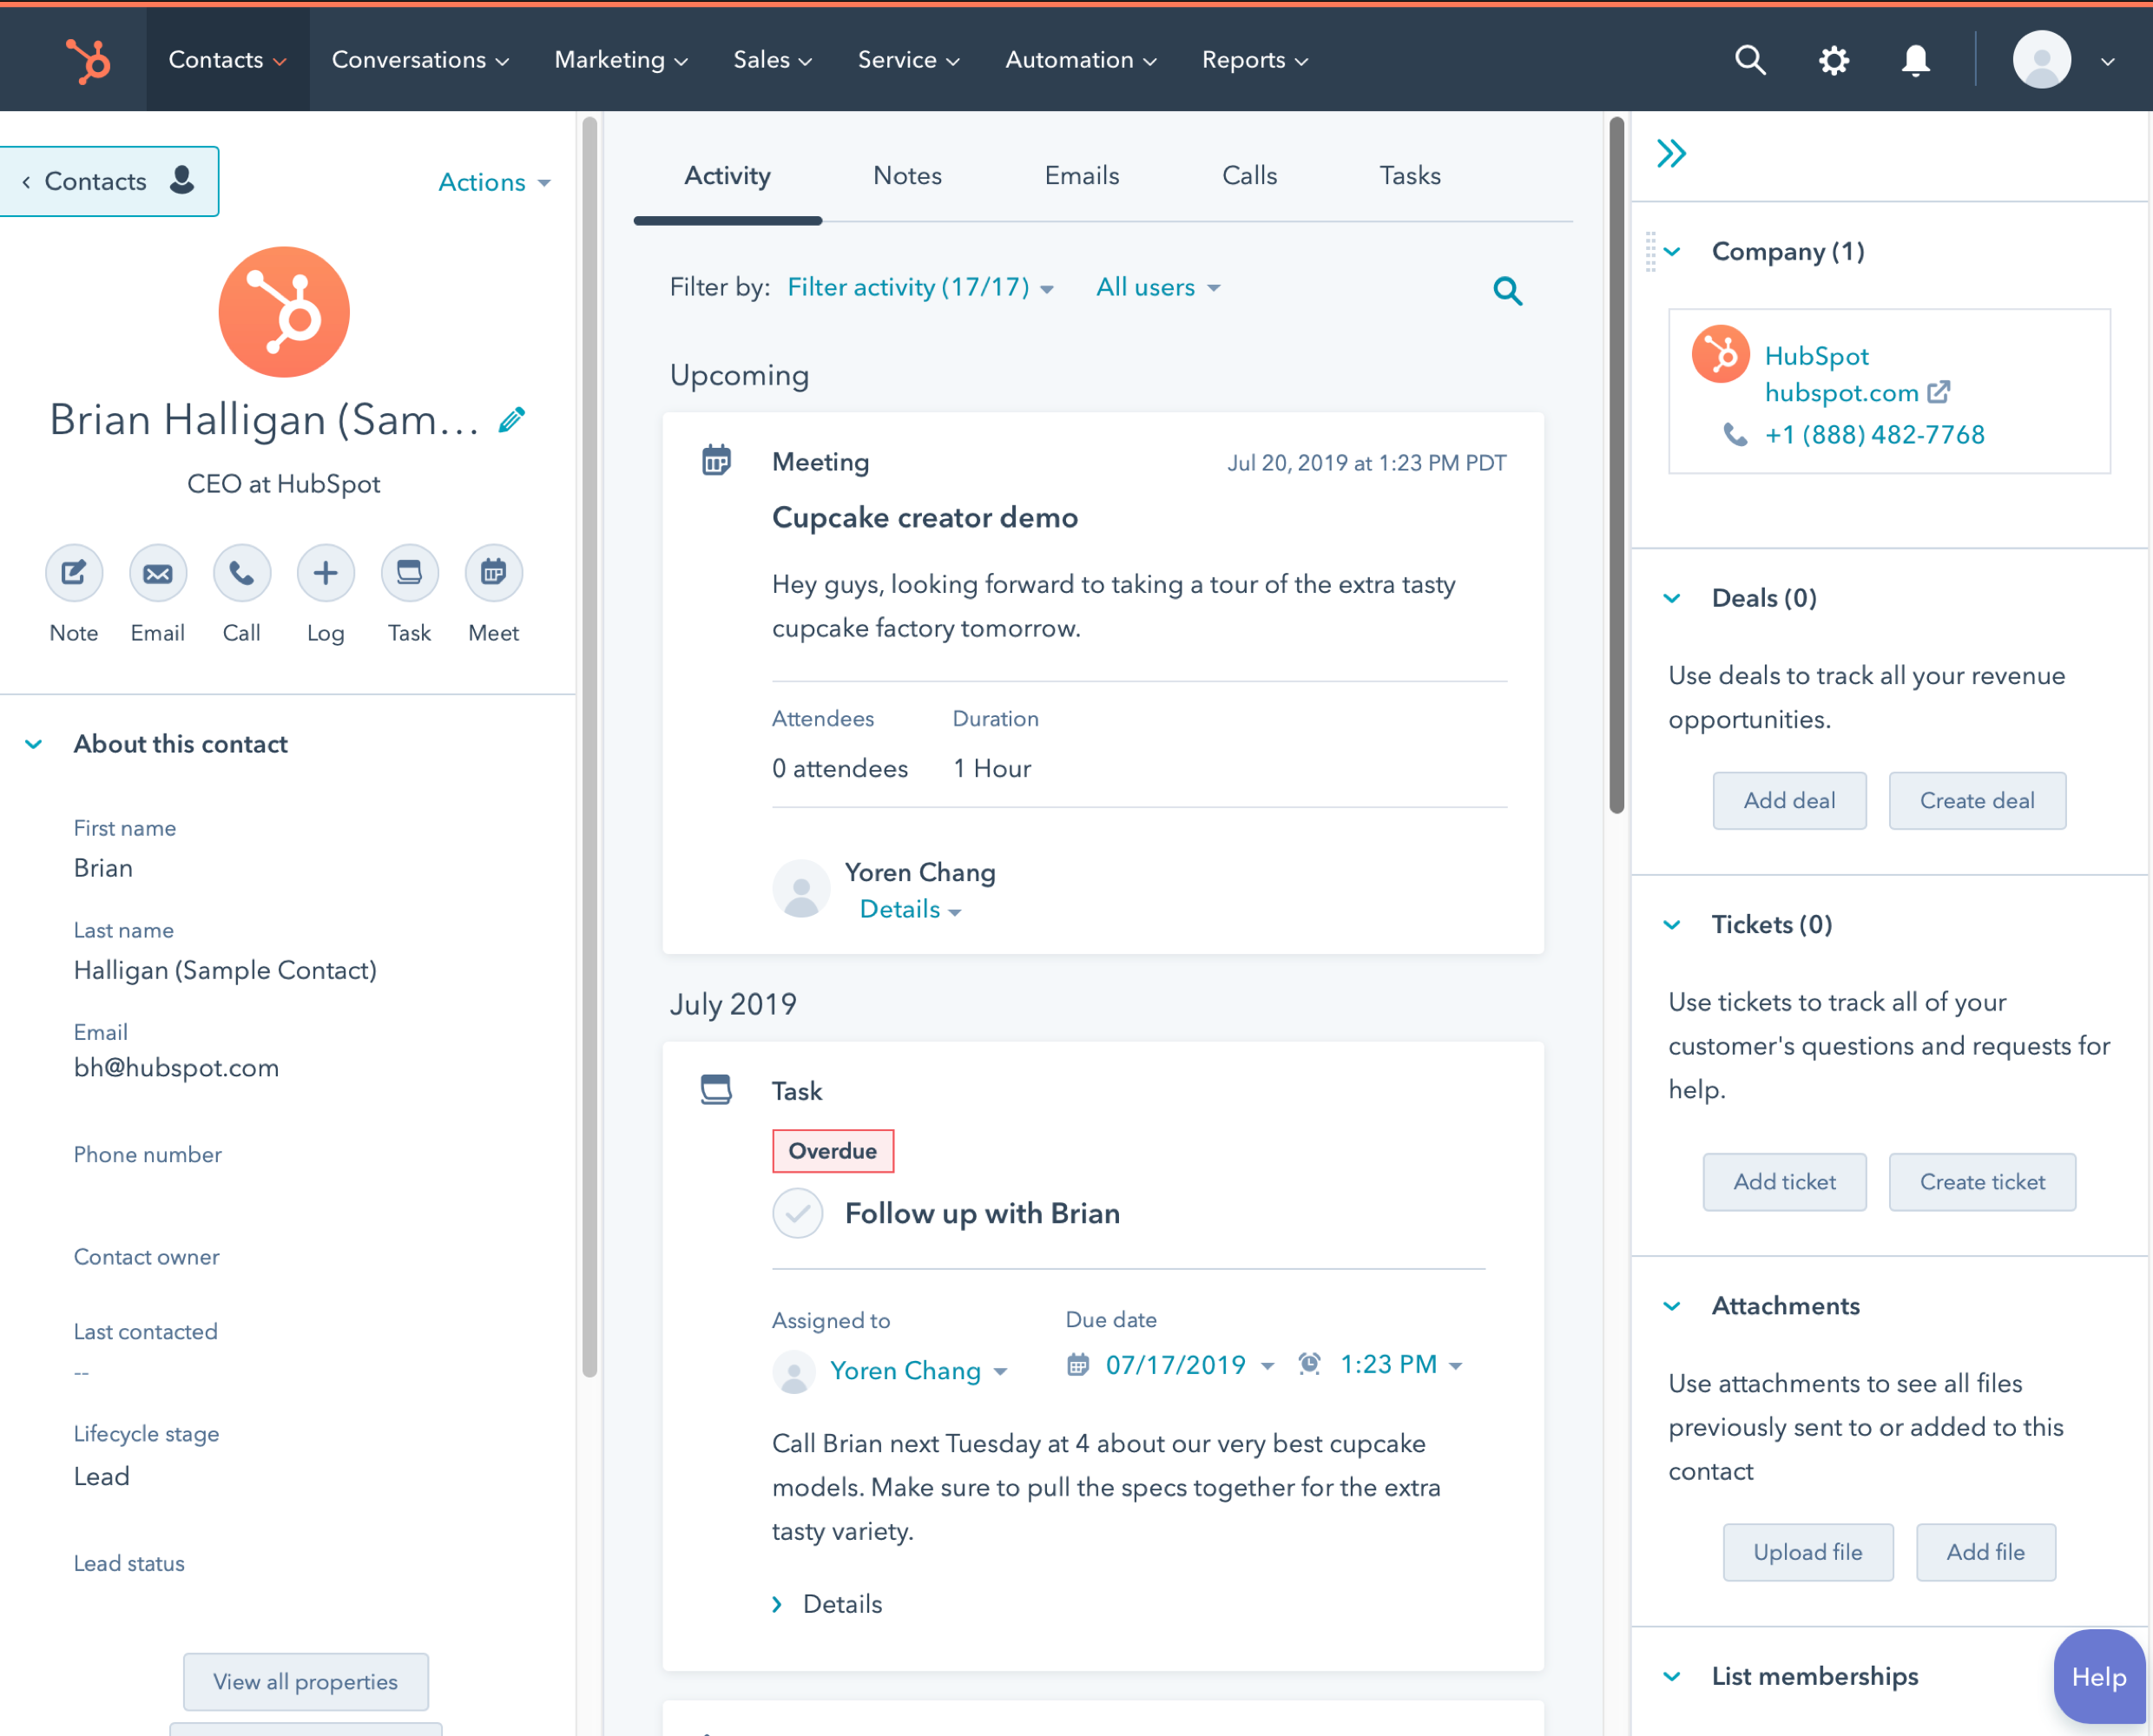The height and width of the screenshot is (1736, 2153).
Task: Open the Contacts navigation menu
Action: click(228, 60)
